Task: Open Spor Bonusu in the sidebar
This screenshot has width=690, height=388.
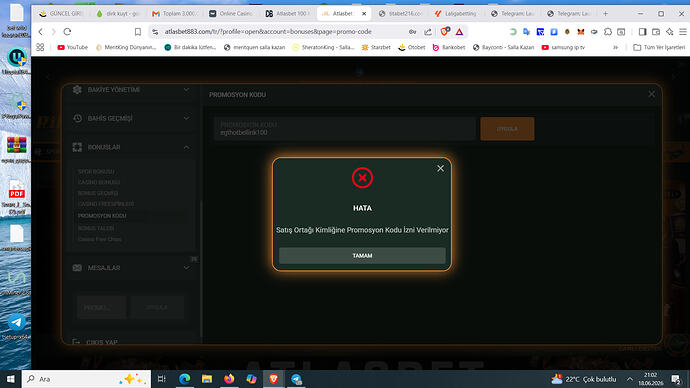Action: click(96, 172)
